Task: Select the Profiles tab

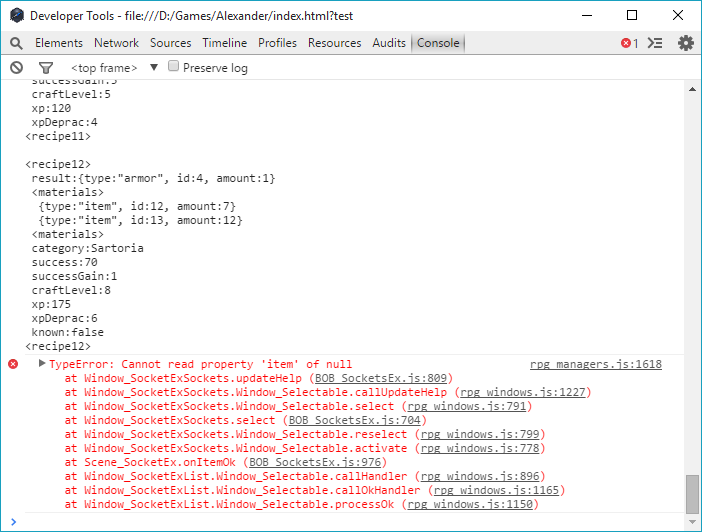Action: [x=277, y=43]
